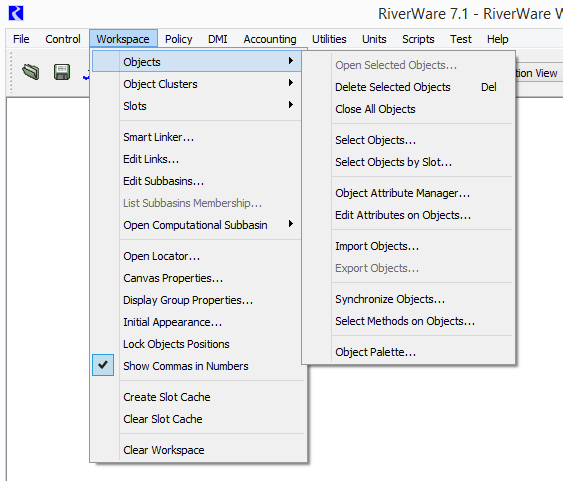Open Object Attribute Manager entry
The image size is (563, 481).
409,193
